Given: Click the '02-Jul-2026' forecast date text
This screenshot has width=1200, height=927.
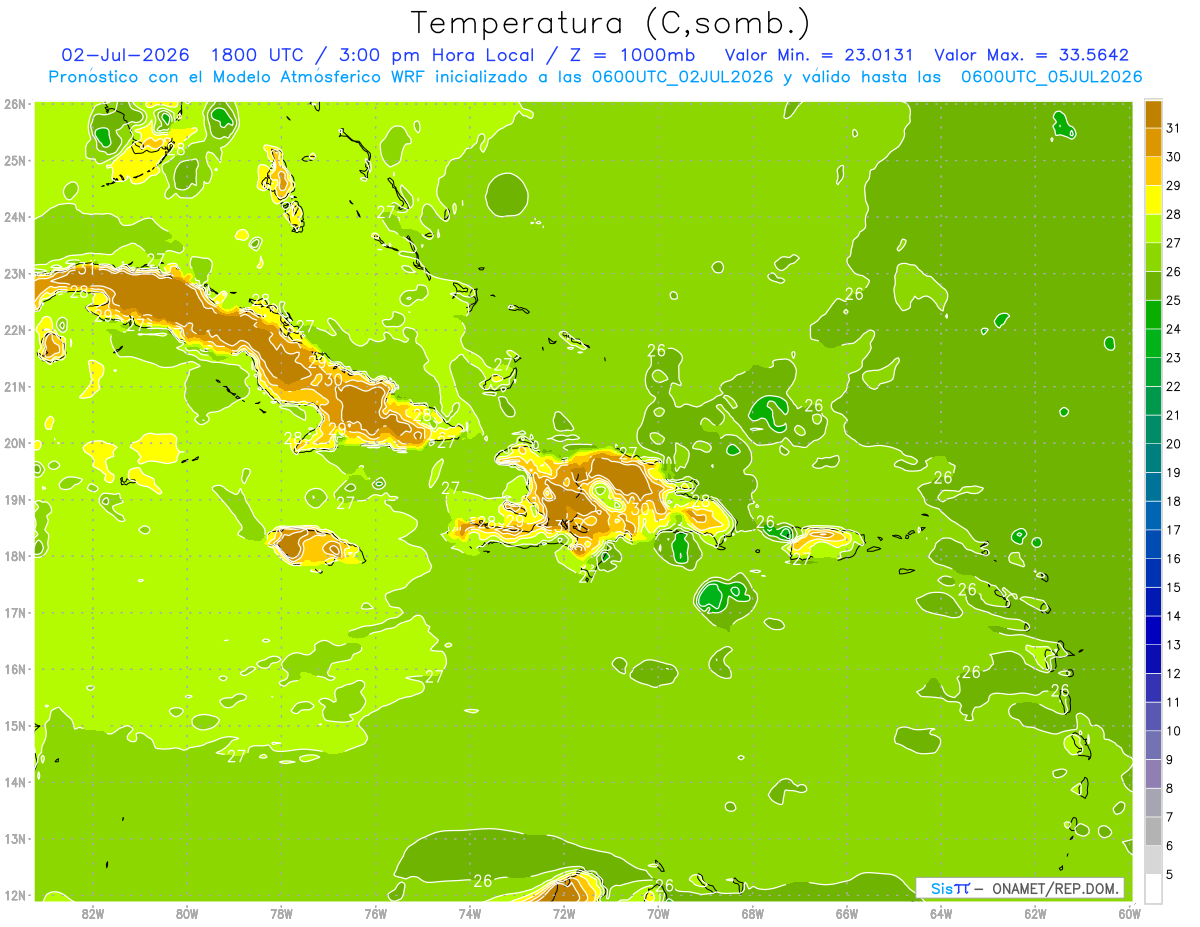Looking at the screenshot, I should point(124,55).
